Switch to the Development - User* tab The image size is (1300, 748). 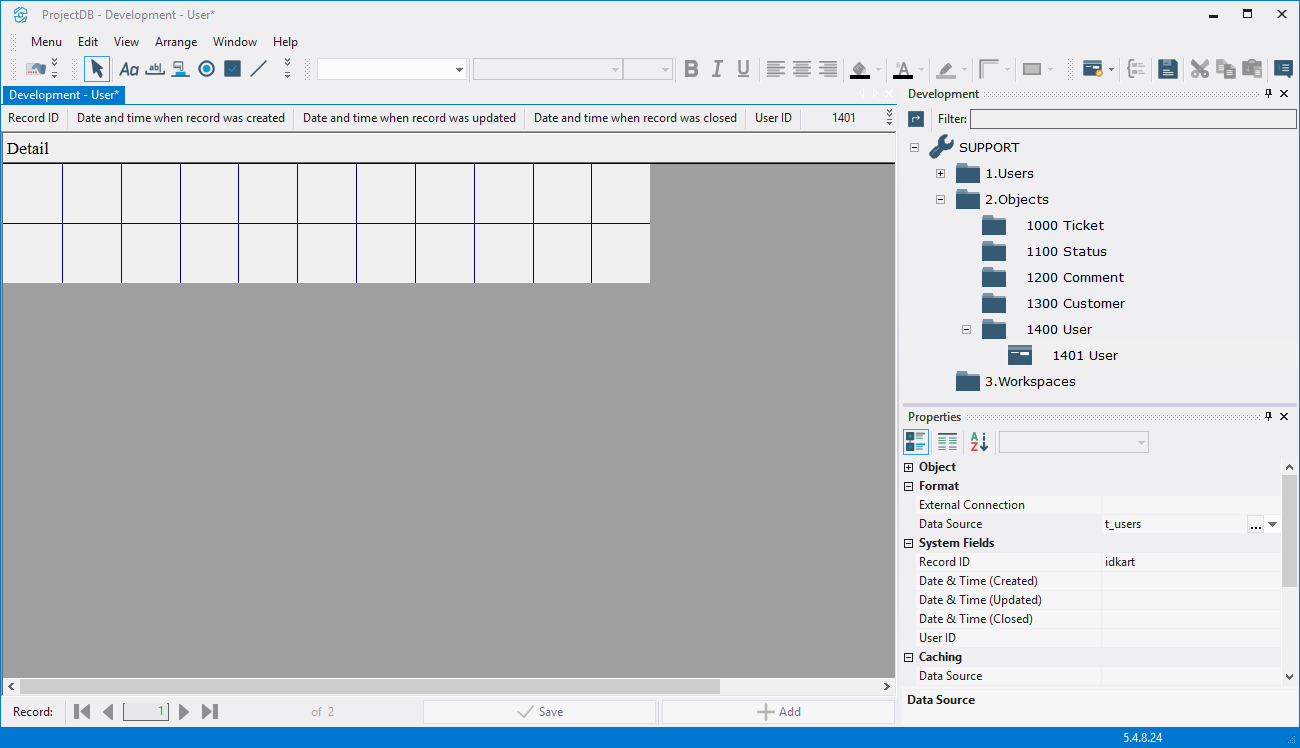click(64, 95)
